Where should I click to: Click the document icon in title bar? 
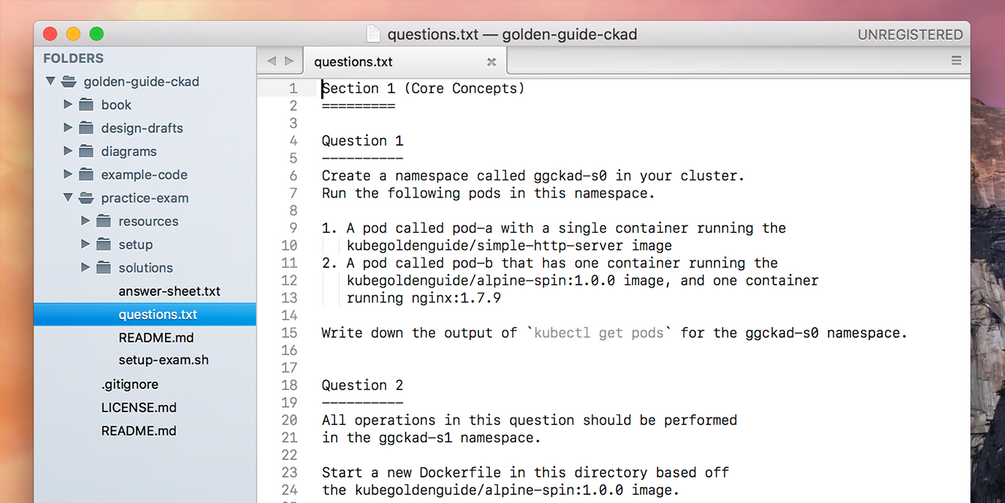coord(373,34)
